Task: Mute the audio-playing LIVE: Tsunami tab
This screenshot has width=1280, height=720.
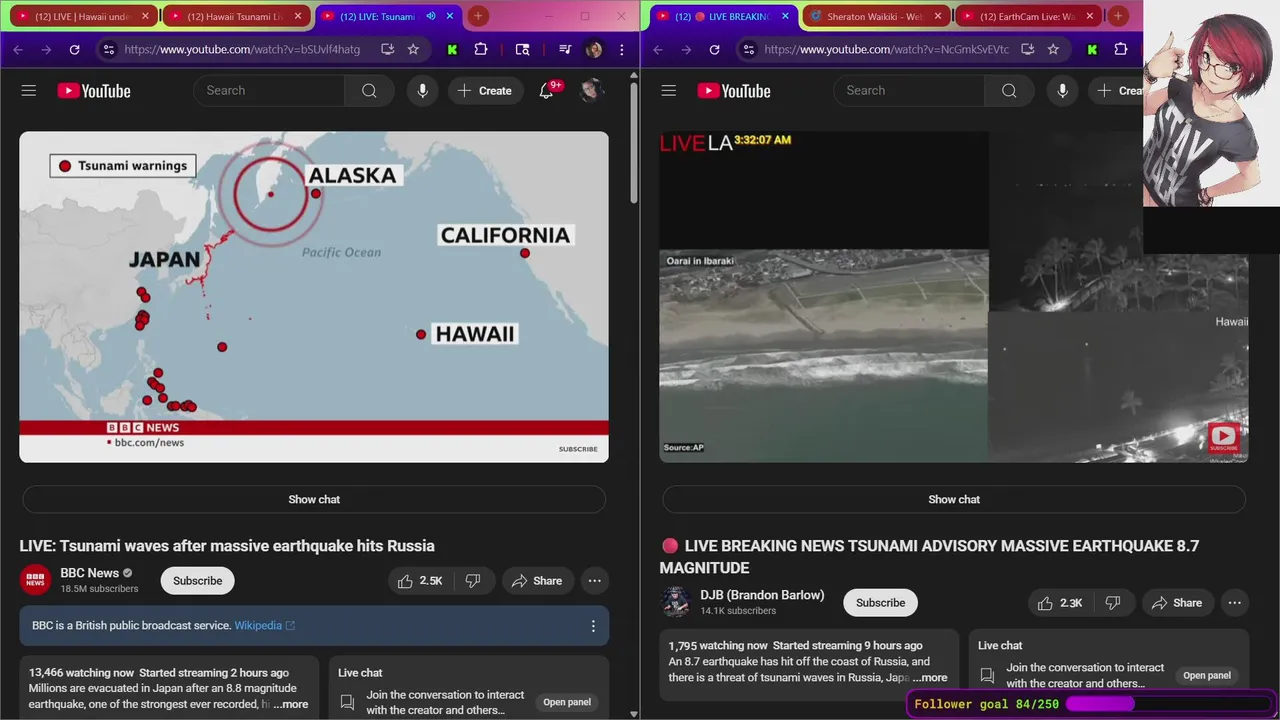Action: [x=431, y=16]
